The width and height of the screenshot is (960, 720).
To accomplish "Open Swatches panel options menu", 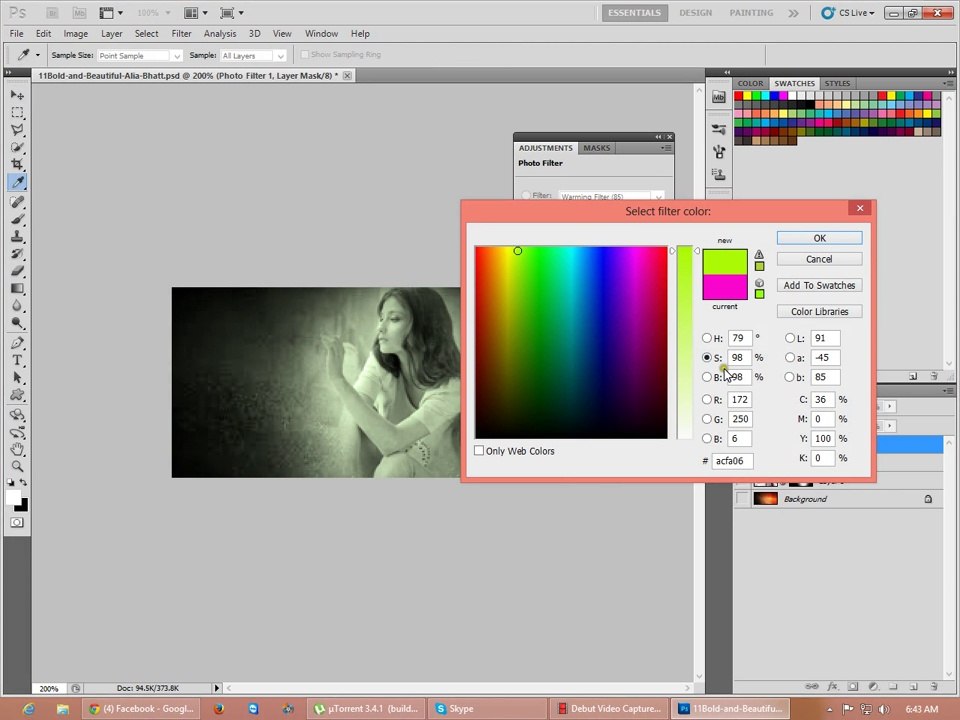I will pos(948,83).
